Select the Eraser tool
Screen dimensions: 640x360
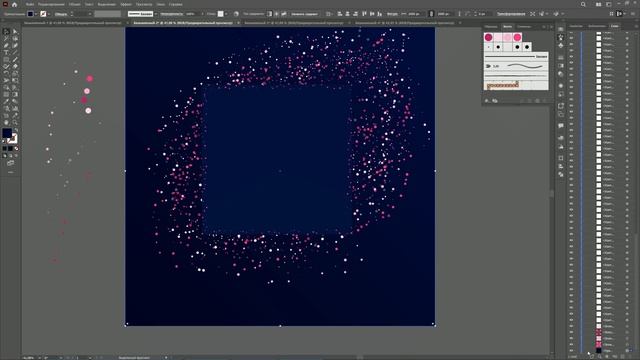point(15,67)
